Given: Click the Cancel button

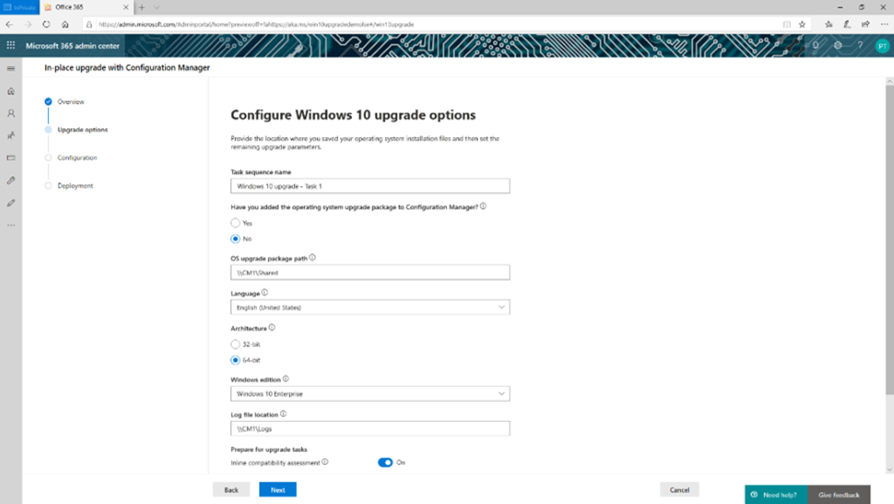Looking at the screenshot, I should click(x=679, y=490).
